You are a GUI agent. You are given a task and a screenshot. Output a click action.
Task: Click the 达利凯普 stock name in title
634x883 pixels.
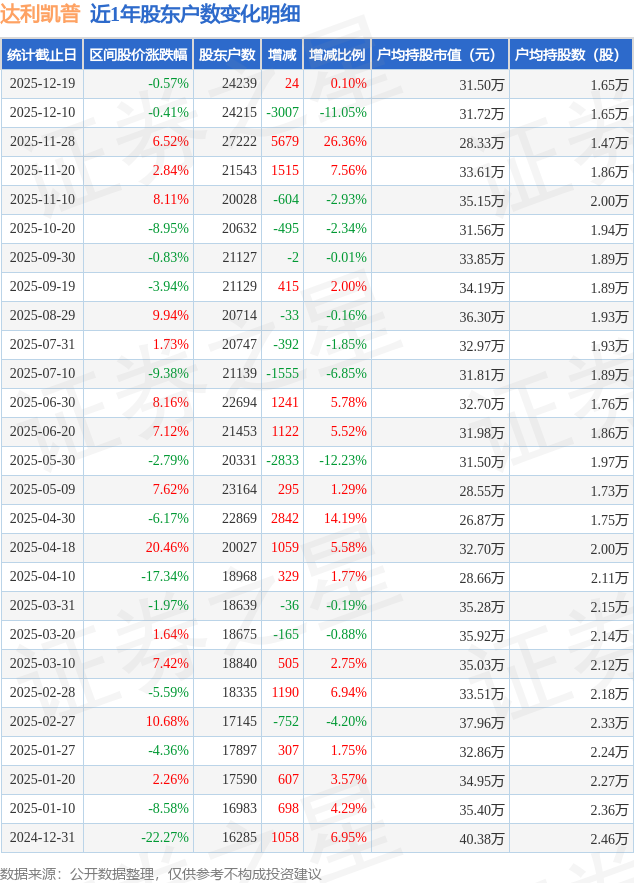[x=40, y=14]
